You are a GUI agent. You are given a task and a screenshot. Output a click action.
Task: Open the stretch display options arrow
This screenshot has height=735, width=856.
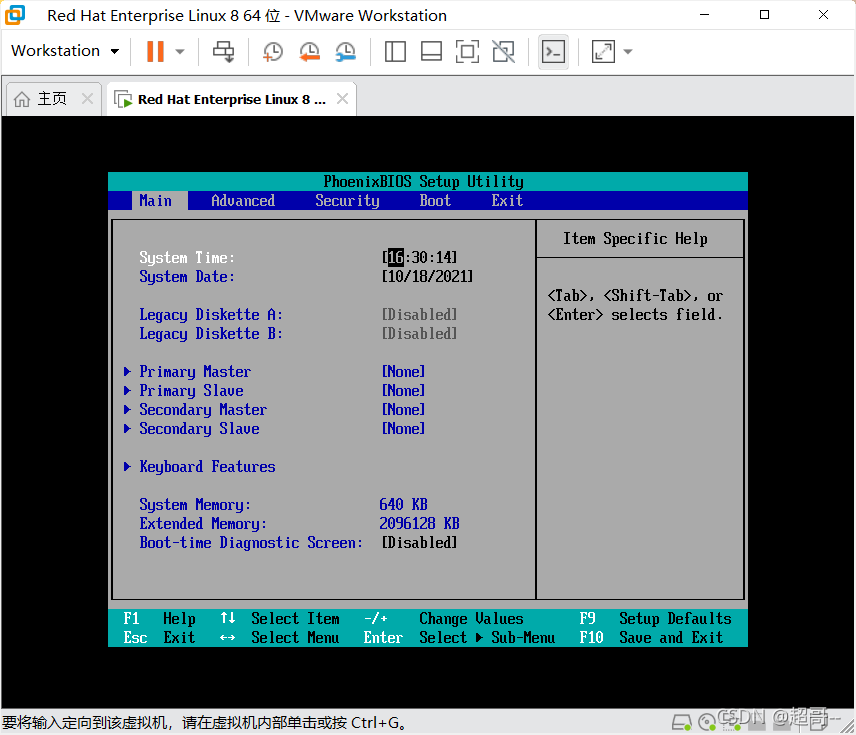click(628, 52)
